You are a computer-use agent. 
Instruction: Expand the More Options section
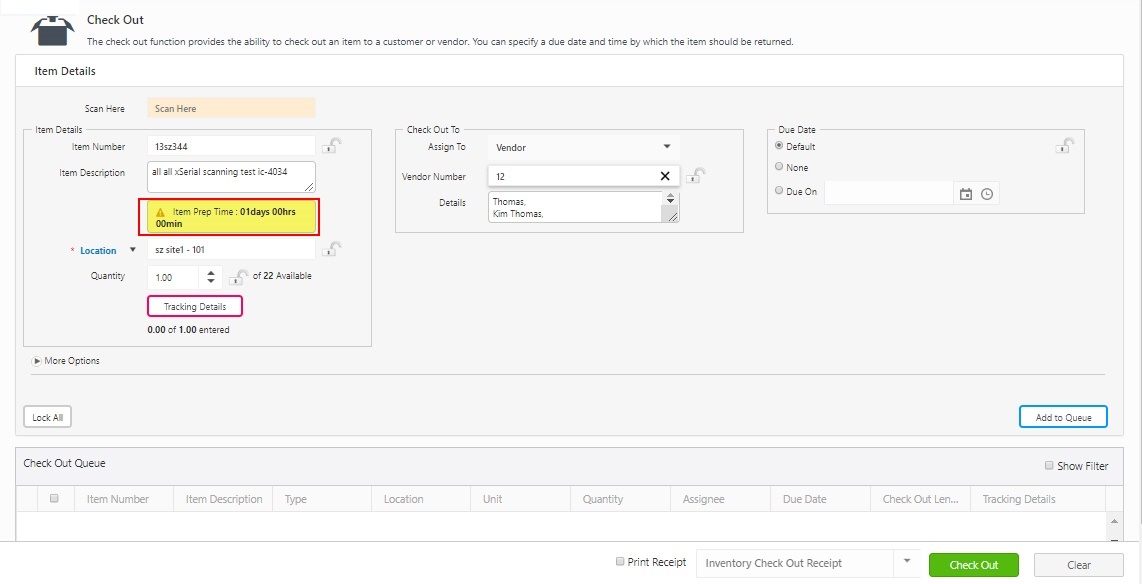37,361
